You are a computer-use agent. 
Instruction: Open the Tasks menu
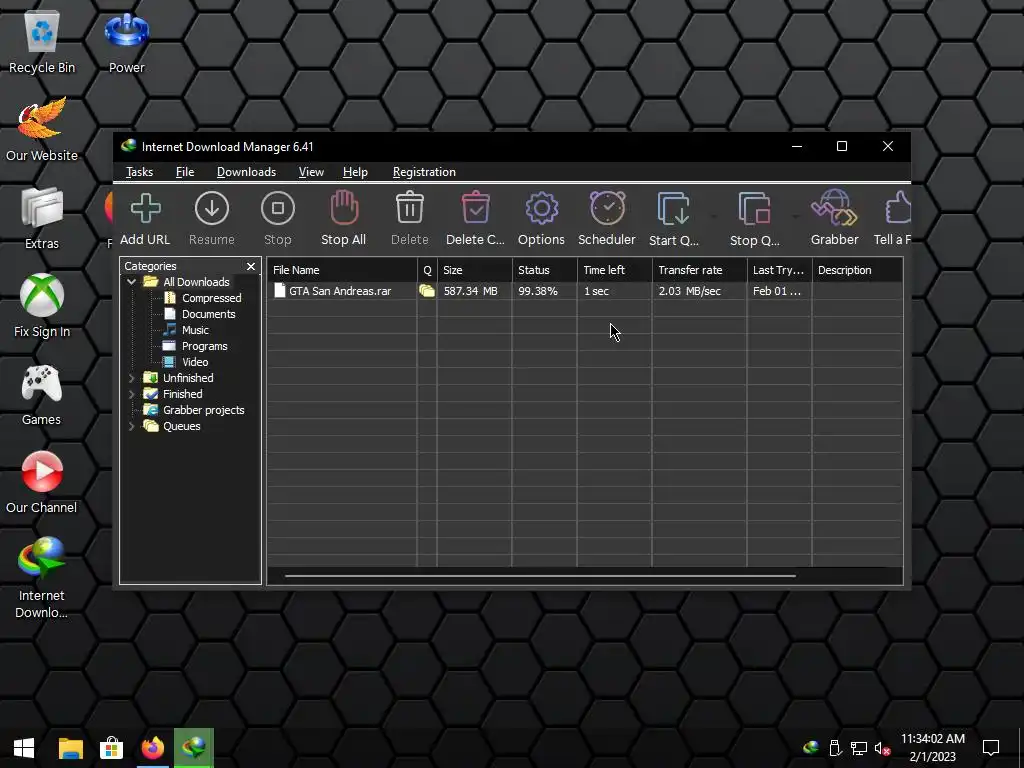[139, 172]
